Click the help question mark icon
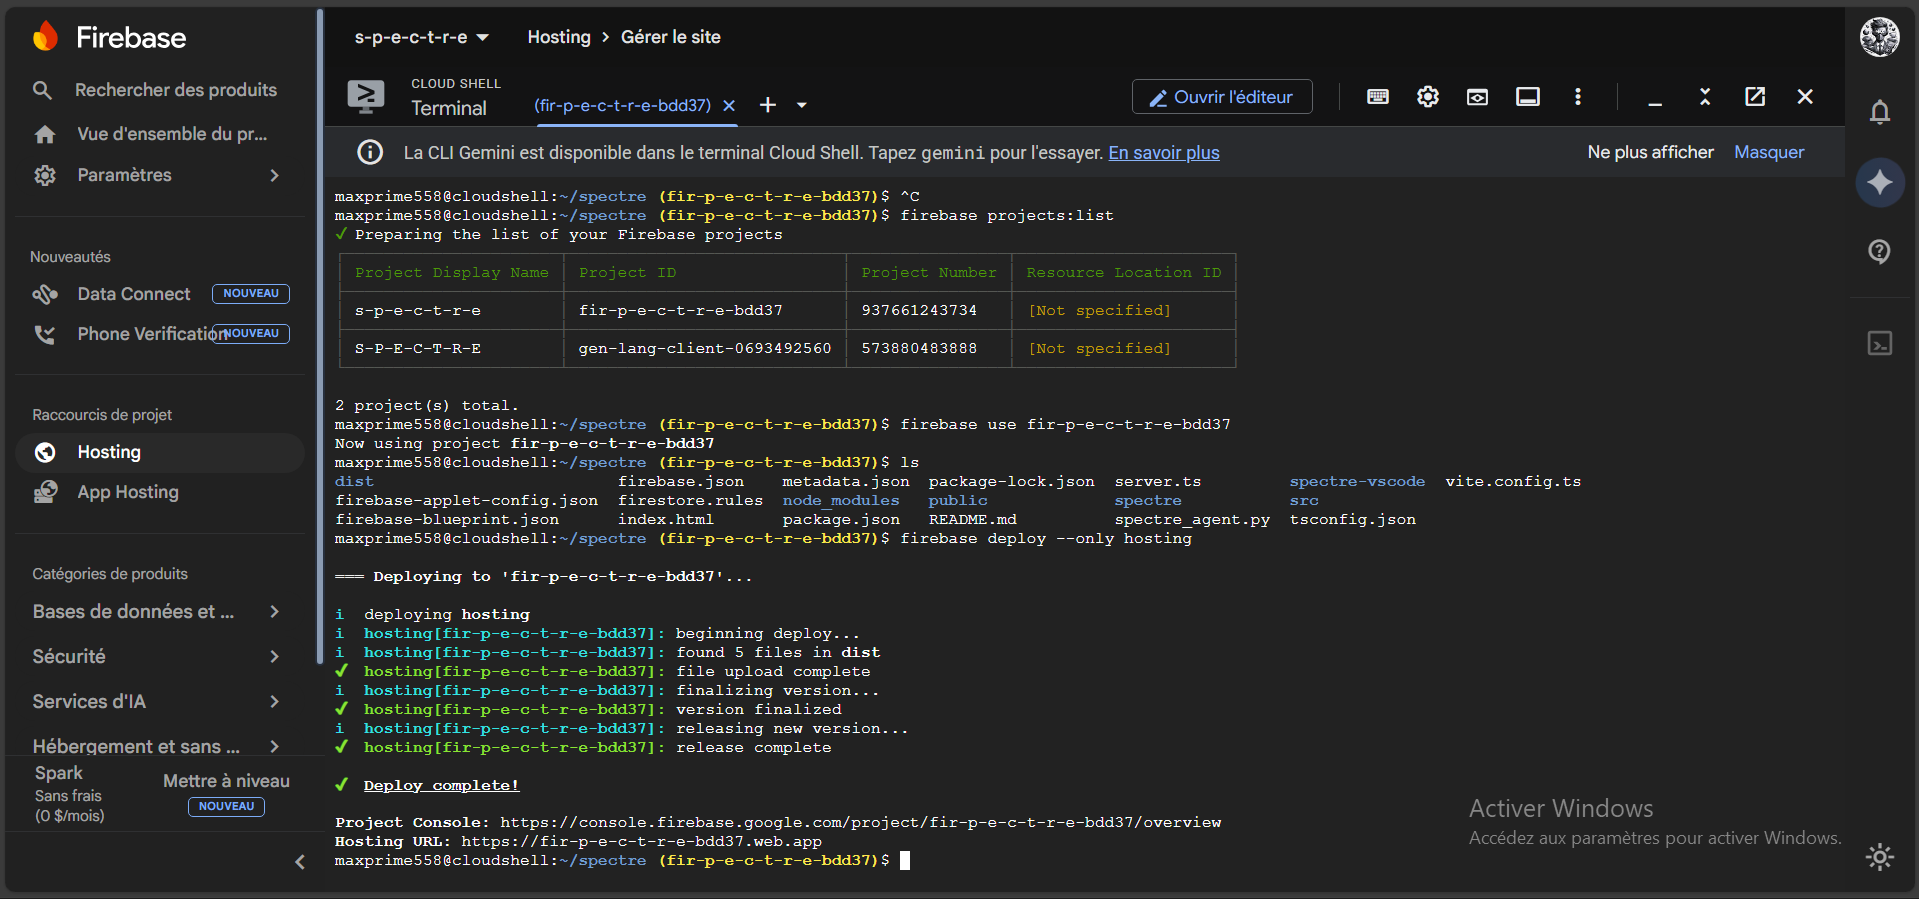Viewport: 1919px width, 899px height. 1879,251
